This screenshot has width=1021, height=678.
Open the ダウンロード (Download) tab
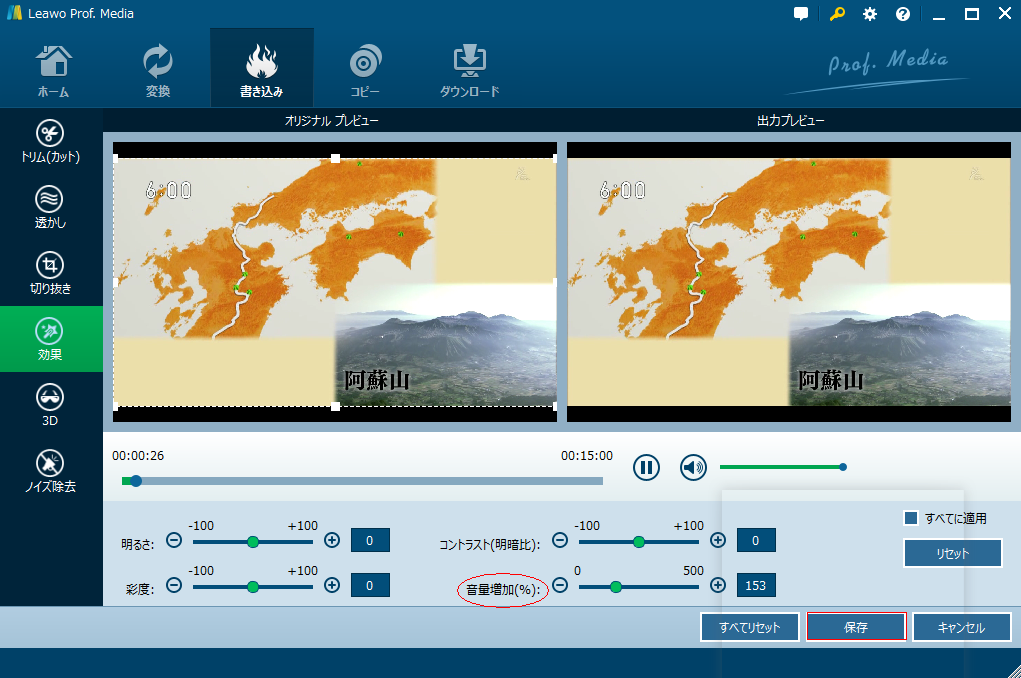pyautogui.click(x=469, y=69)
